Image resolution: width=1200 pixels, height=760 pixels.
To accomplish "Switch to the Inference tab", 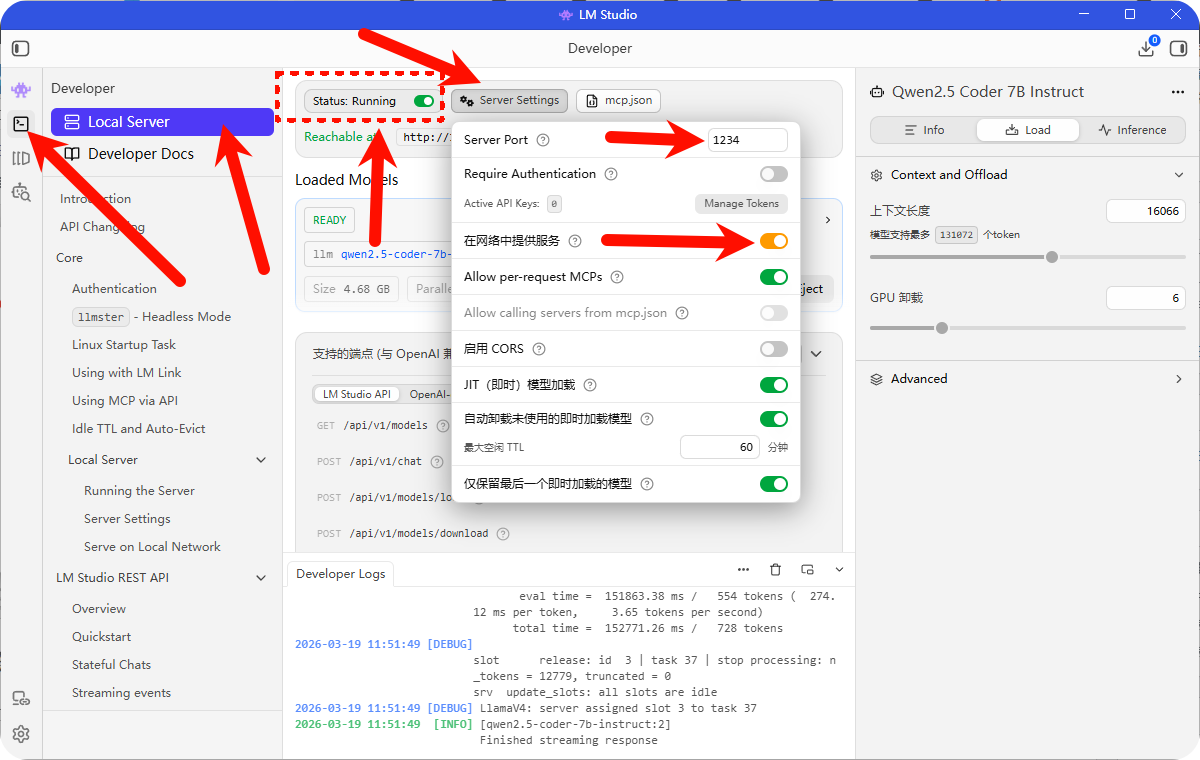I will [1134, 129].
